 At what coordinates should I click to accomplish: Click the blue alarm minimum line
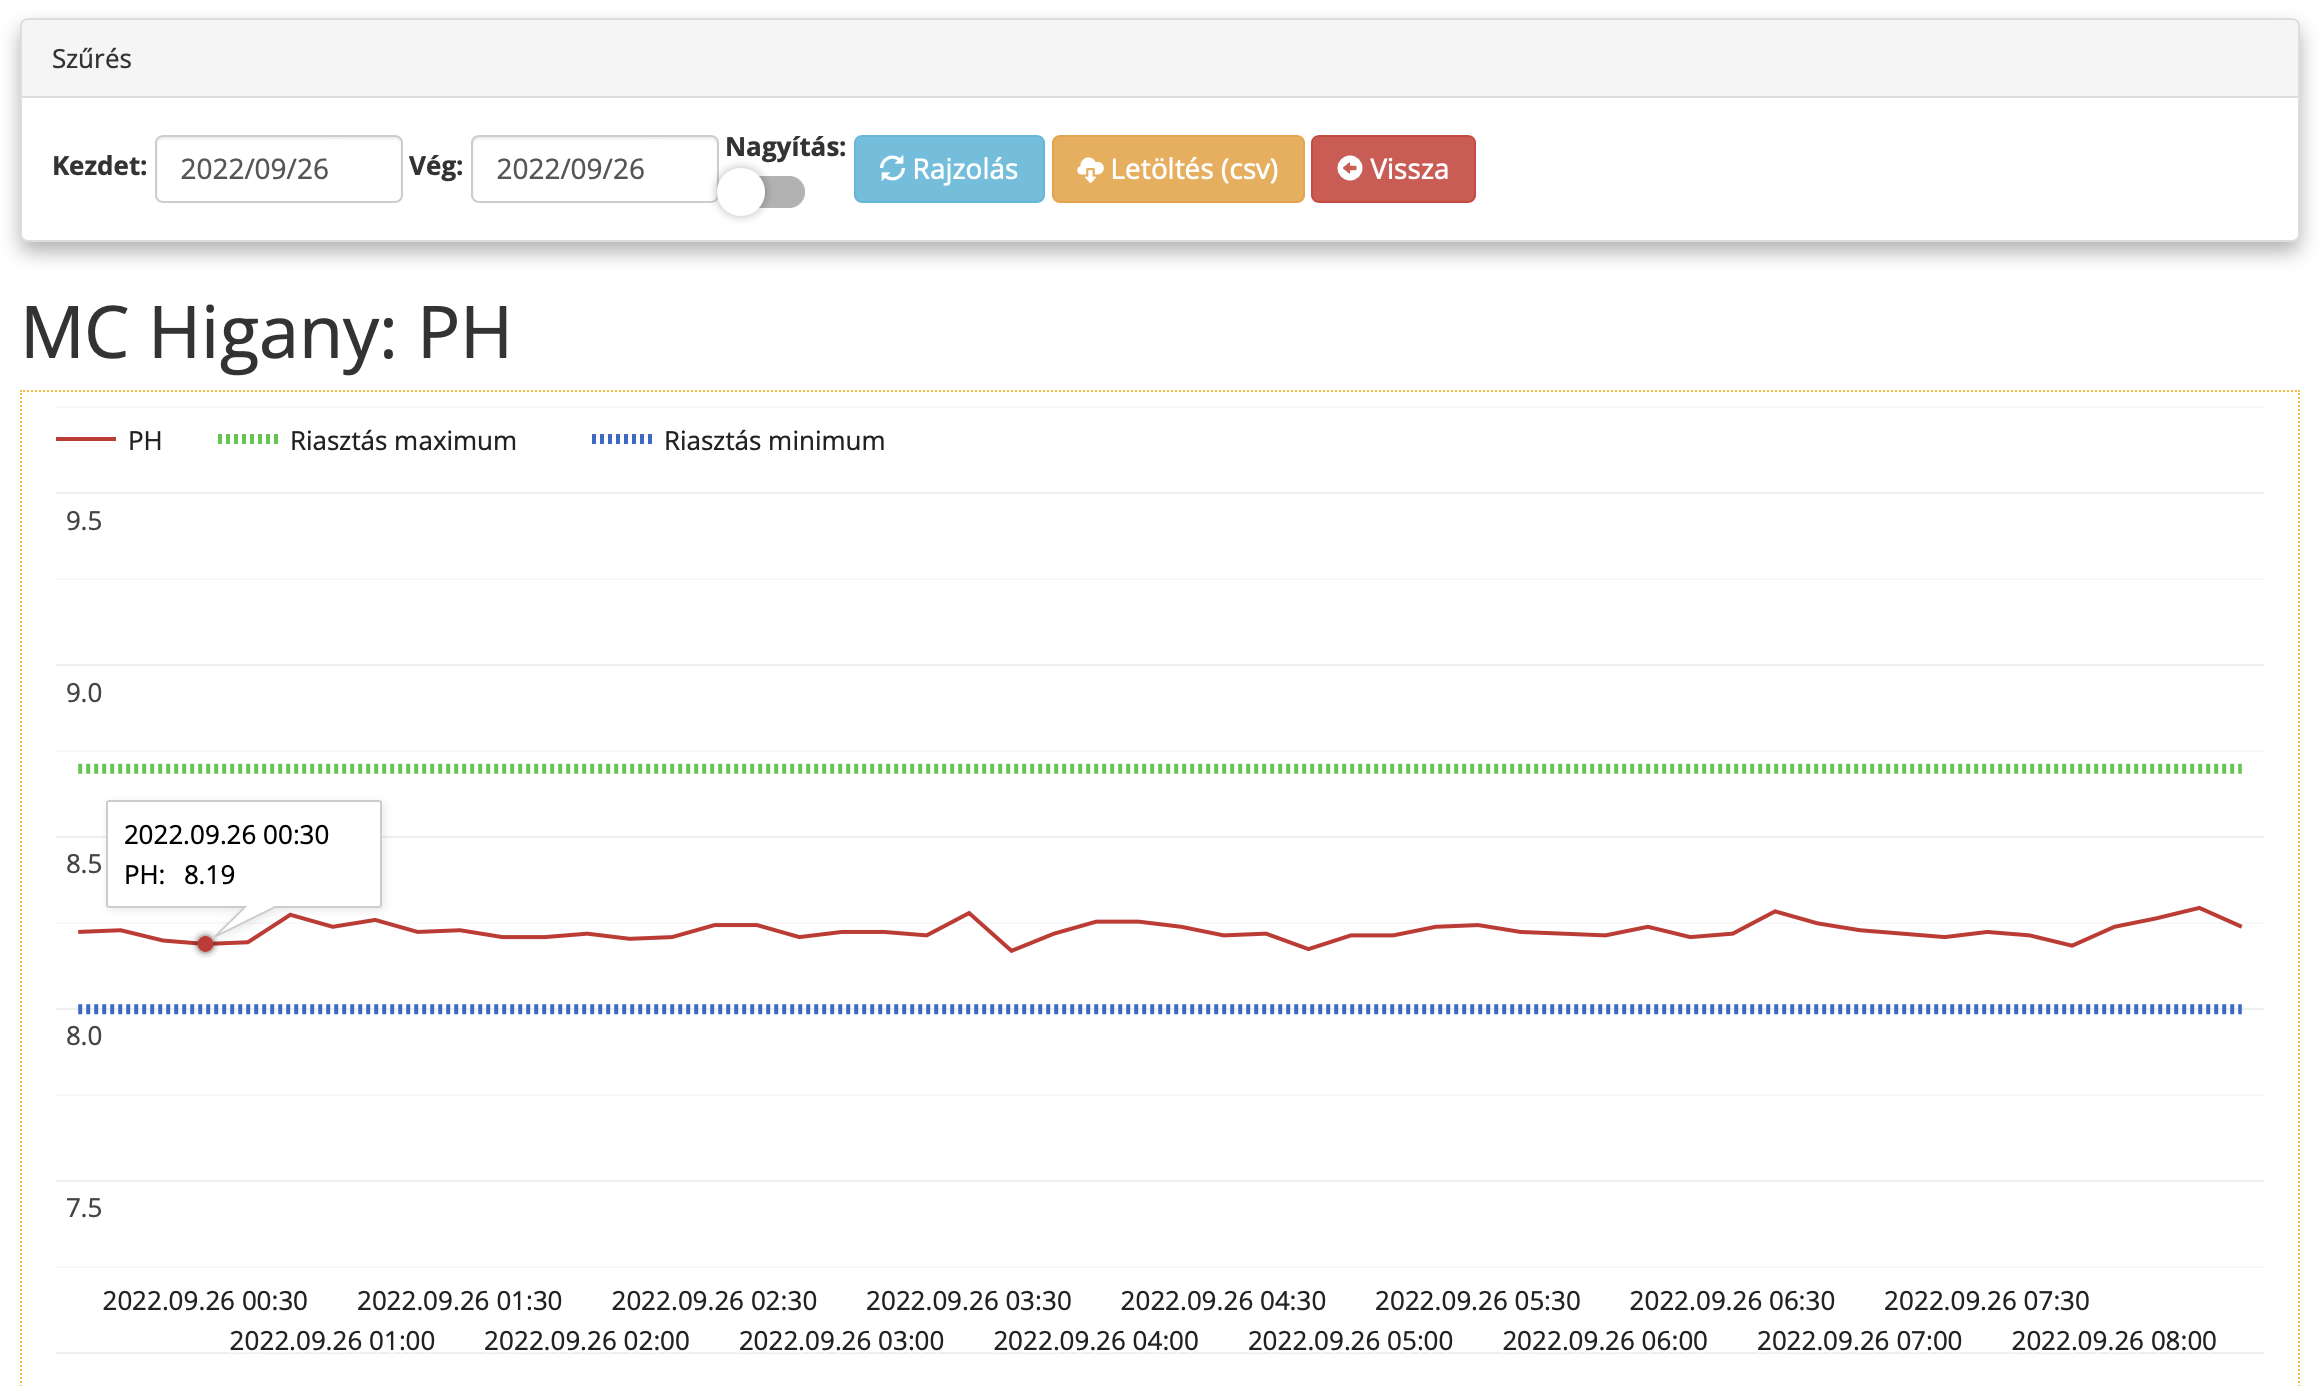[1160, 1009]
